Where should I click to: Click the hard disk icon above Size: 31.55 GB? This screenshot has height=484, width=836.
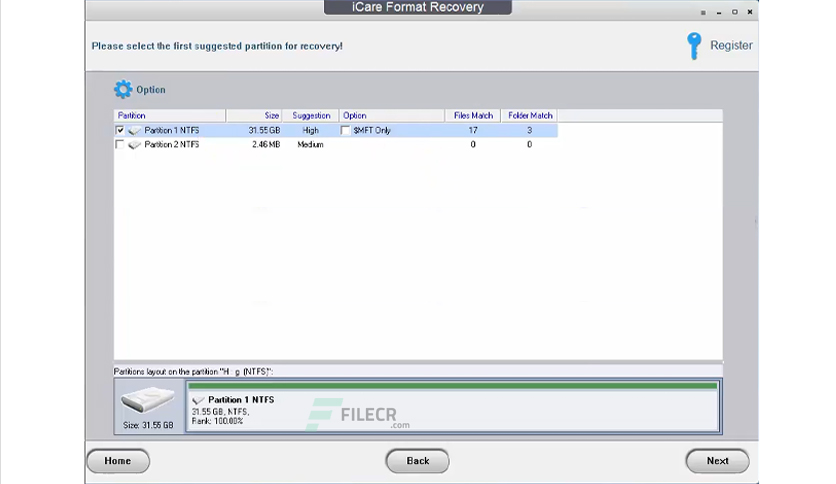click(148, 400)
